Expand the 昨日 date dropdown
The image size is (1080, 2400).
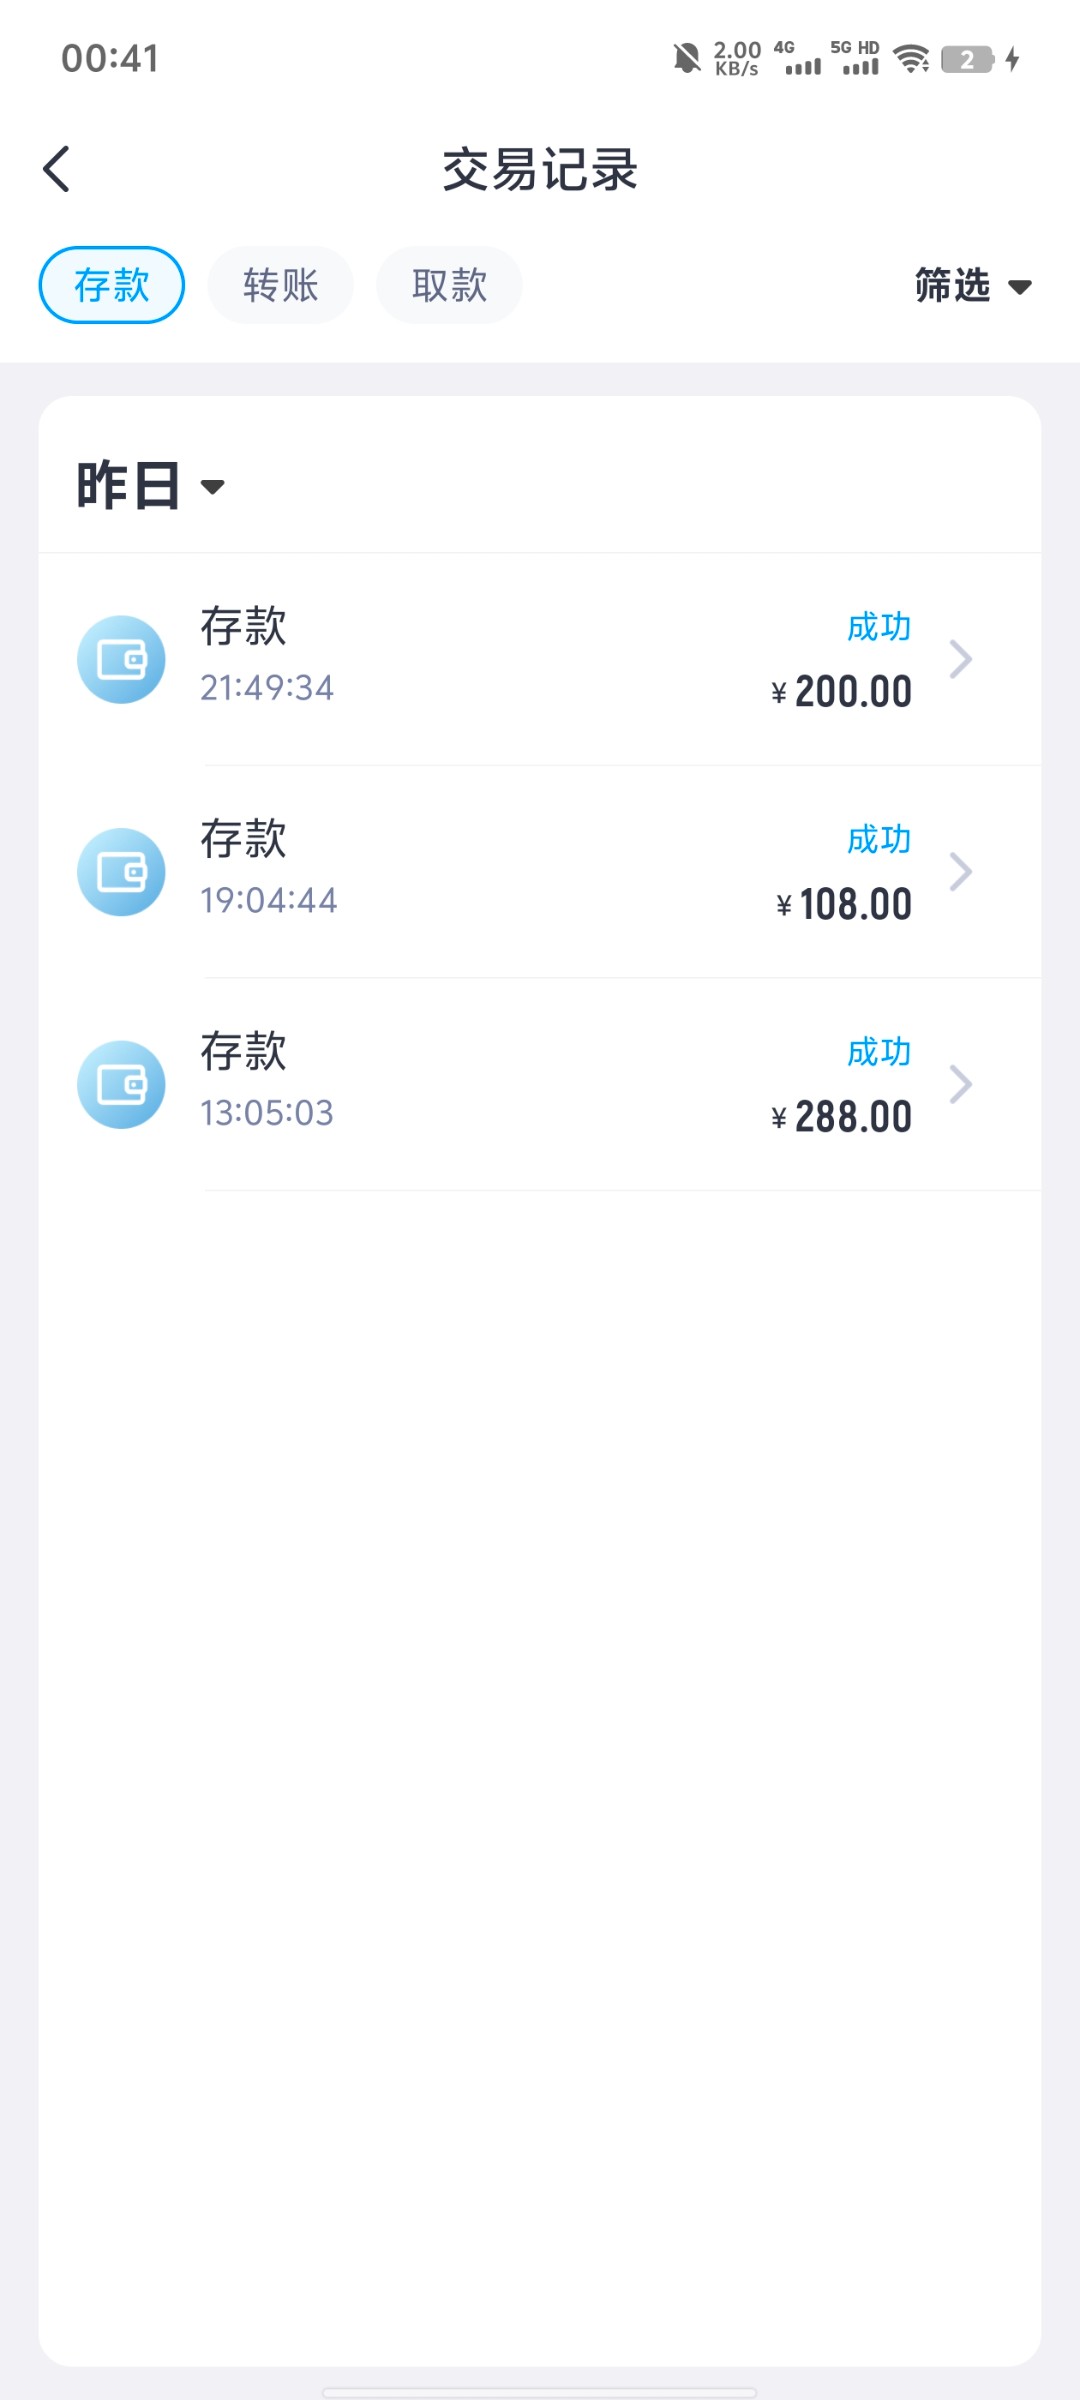click(150, 487)
